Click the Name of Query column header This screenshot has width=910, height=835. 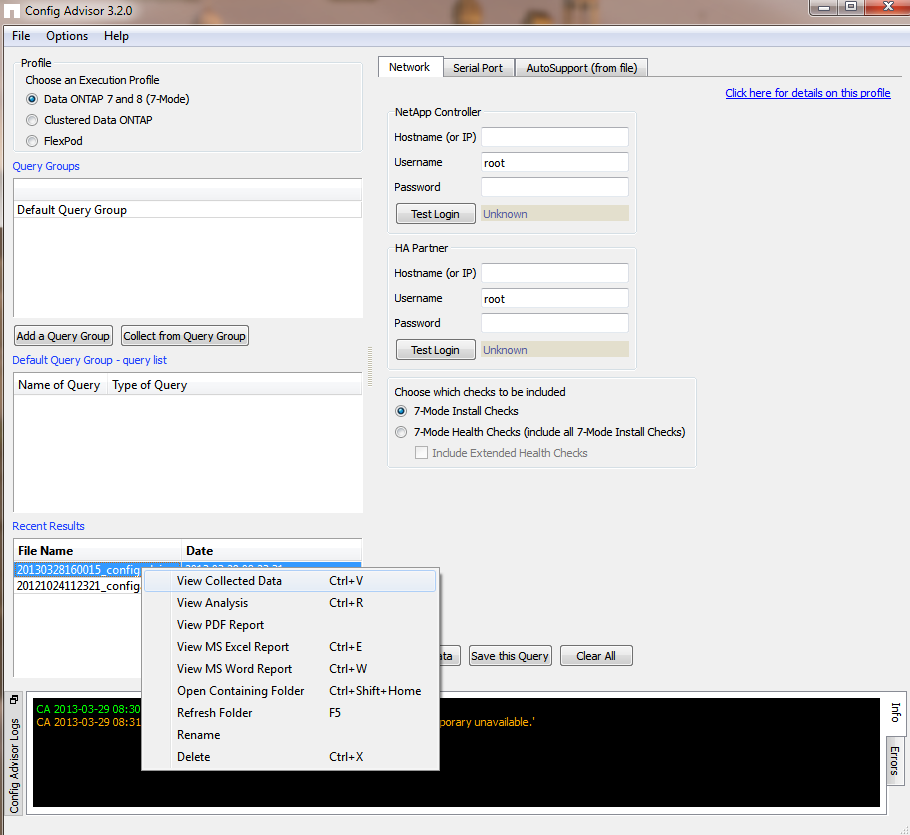coord(60,385)
